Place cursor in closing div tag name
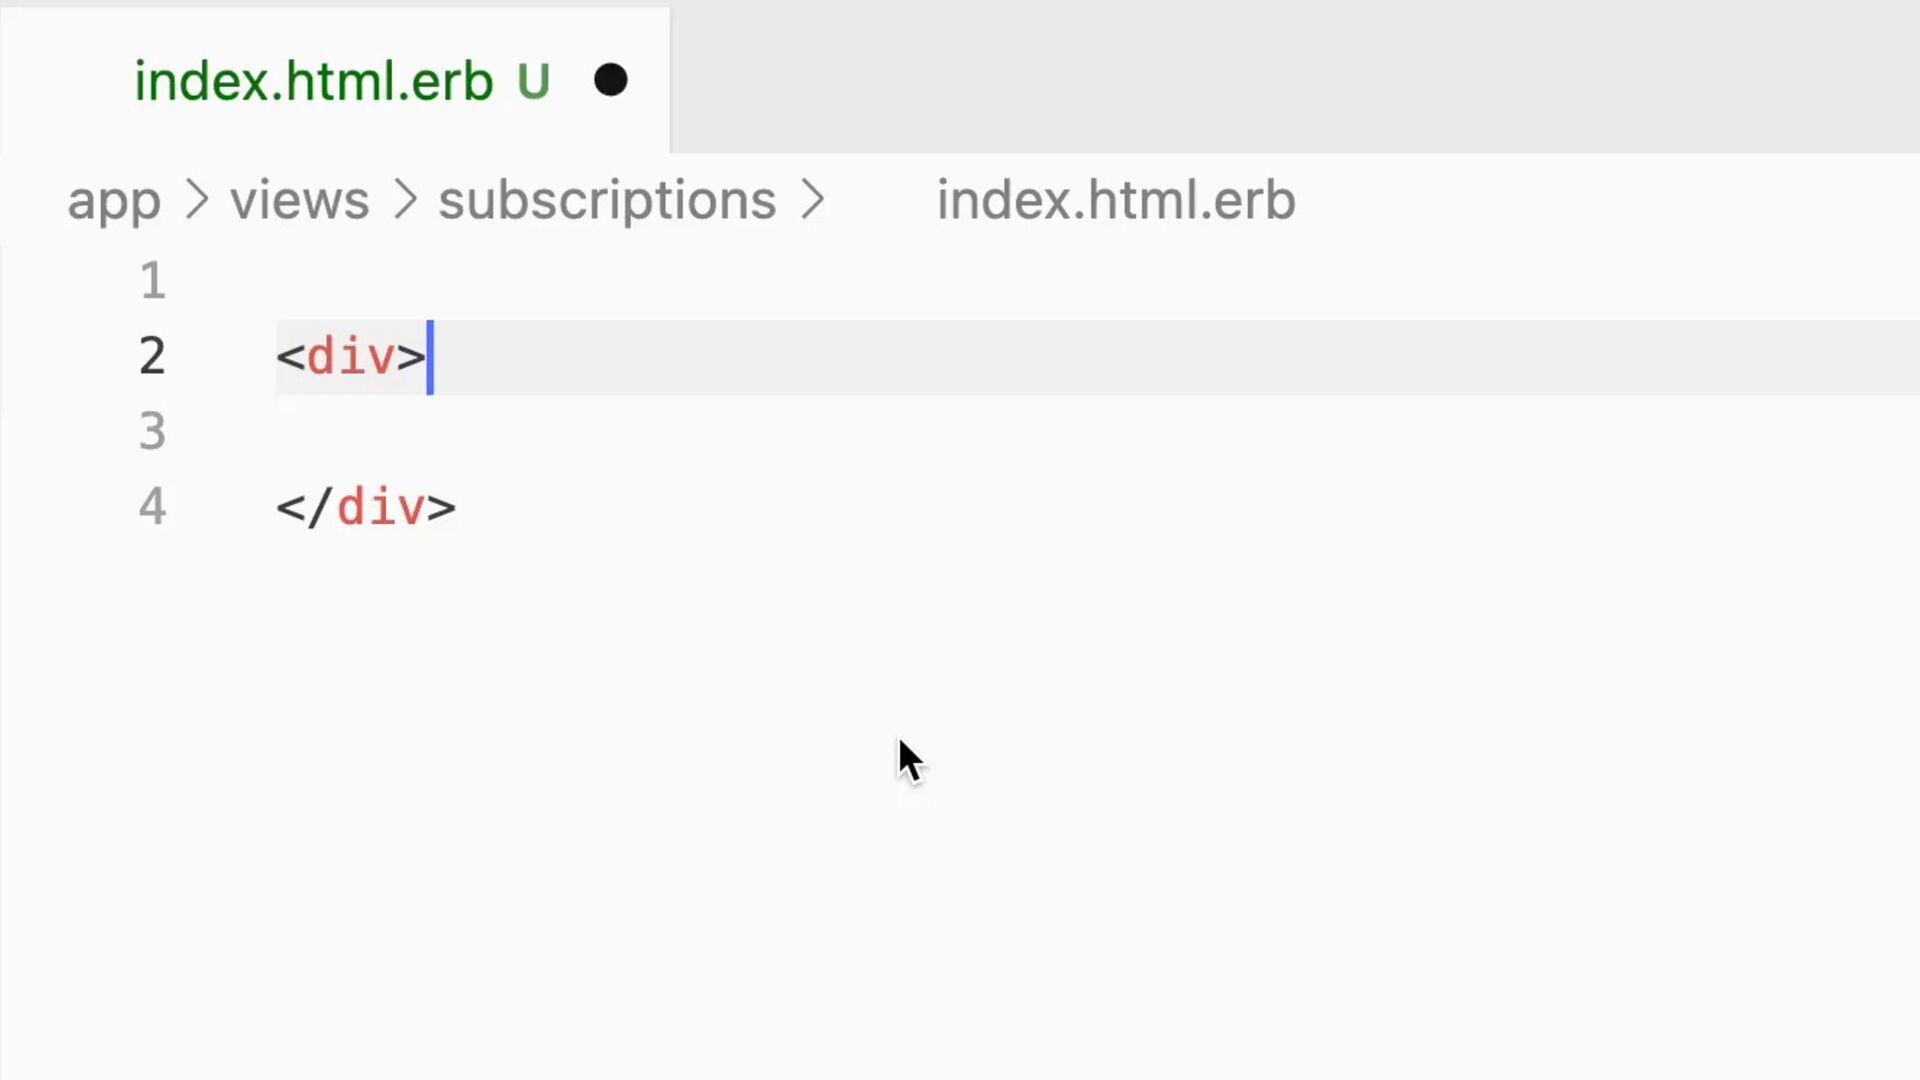1920x1080 pixels. 381,507
